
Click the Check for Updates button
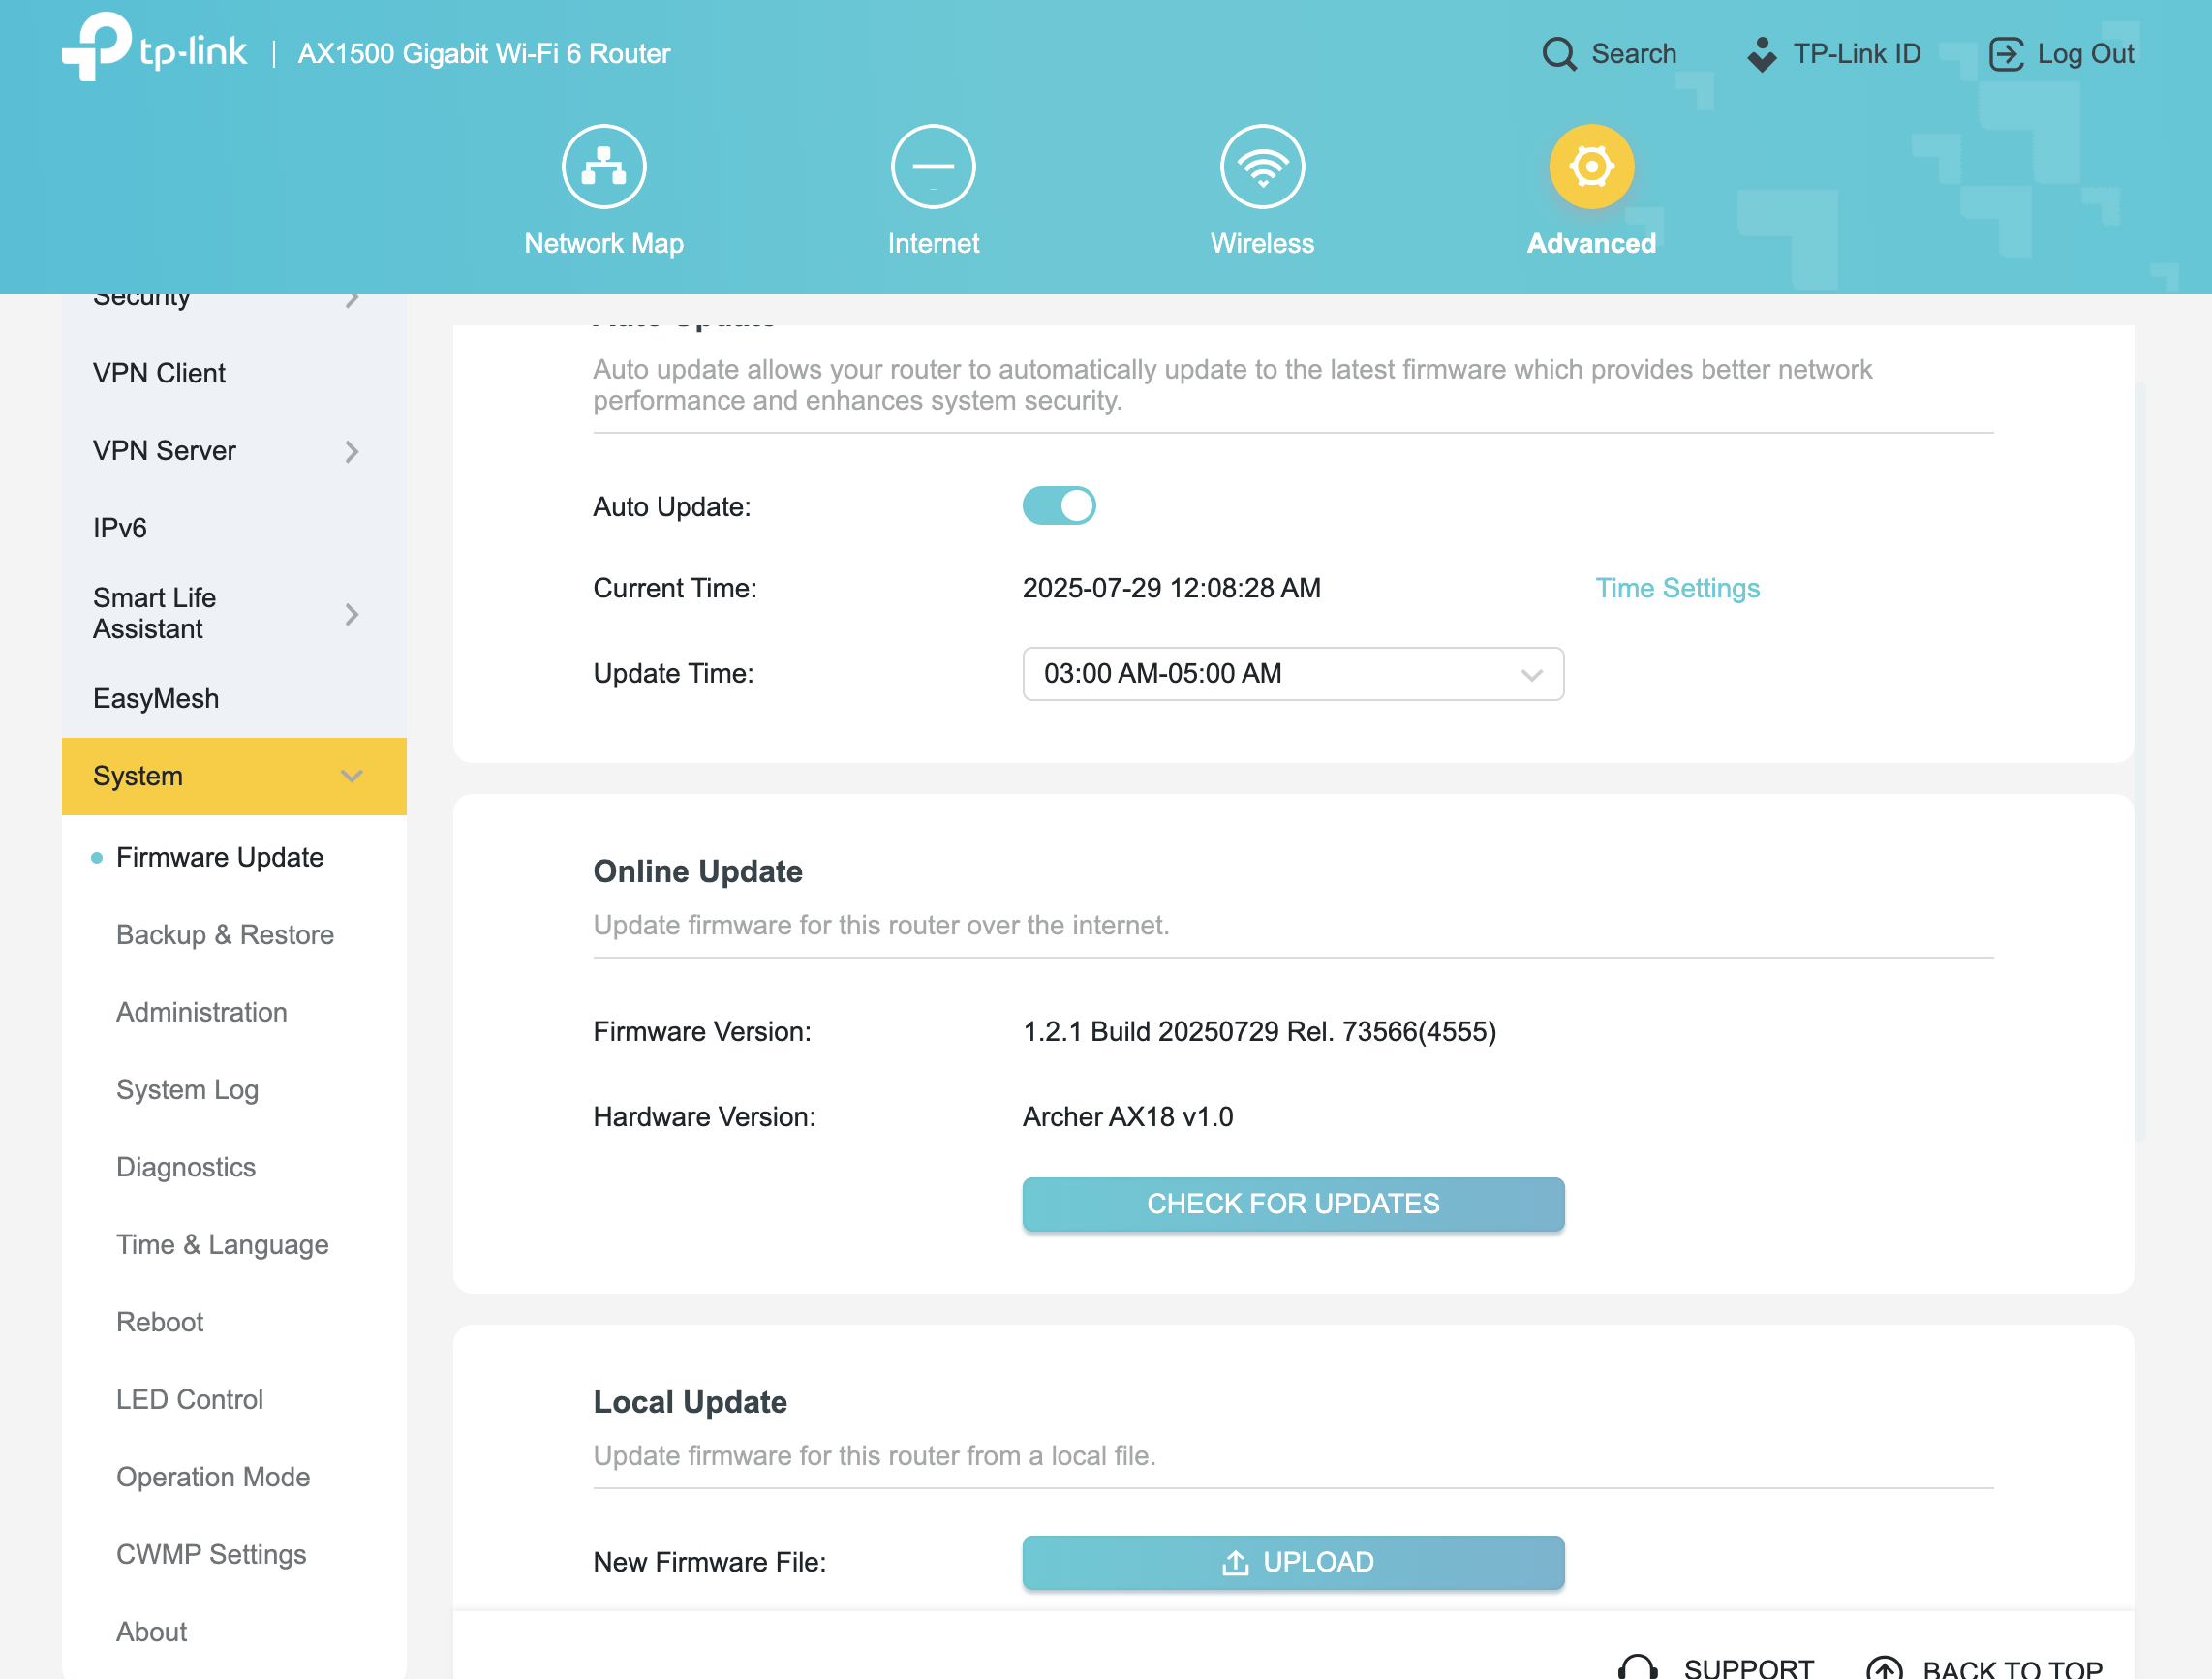click(x=1292, y=1204)
